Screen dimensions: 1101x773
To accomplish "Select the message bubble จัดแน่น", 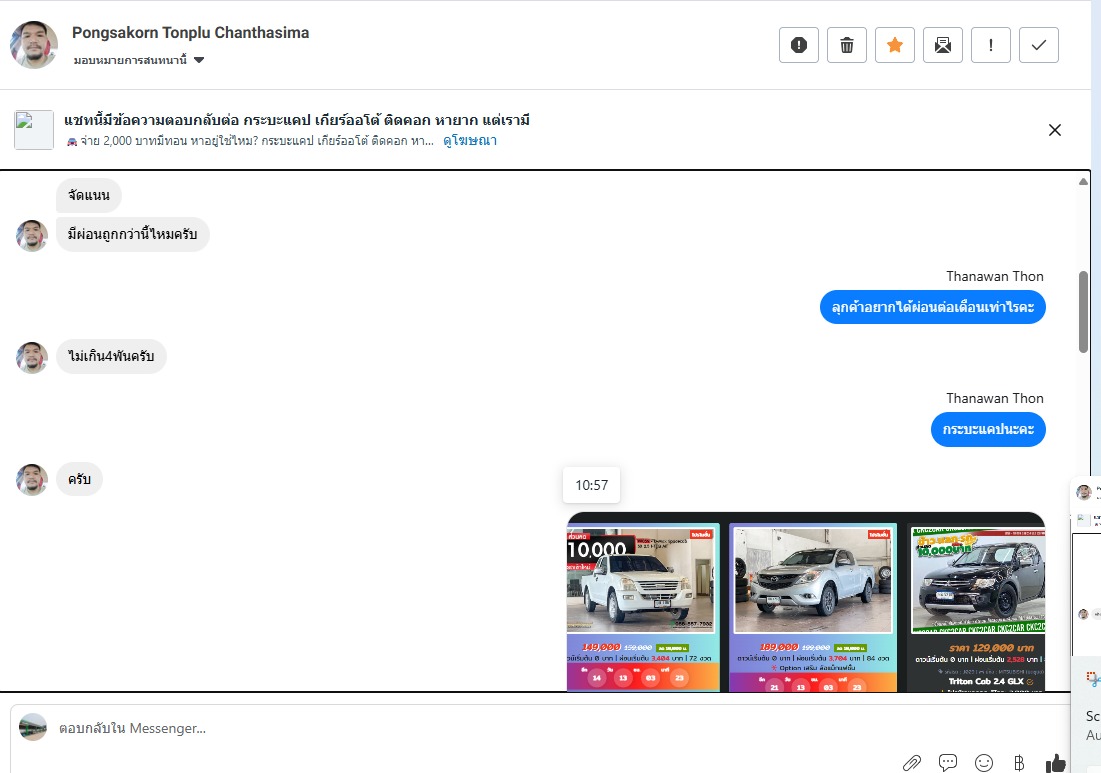I will tap(88, 195).
